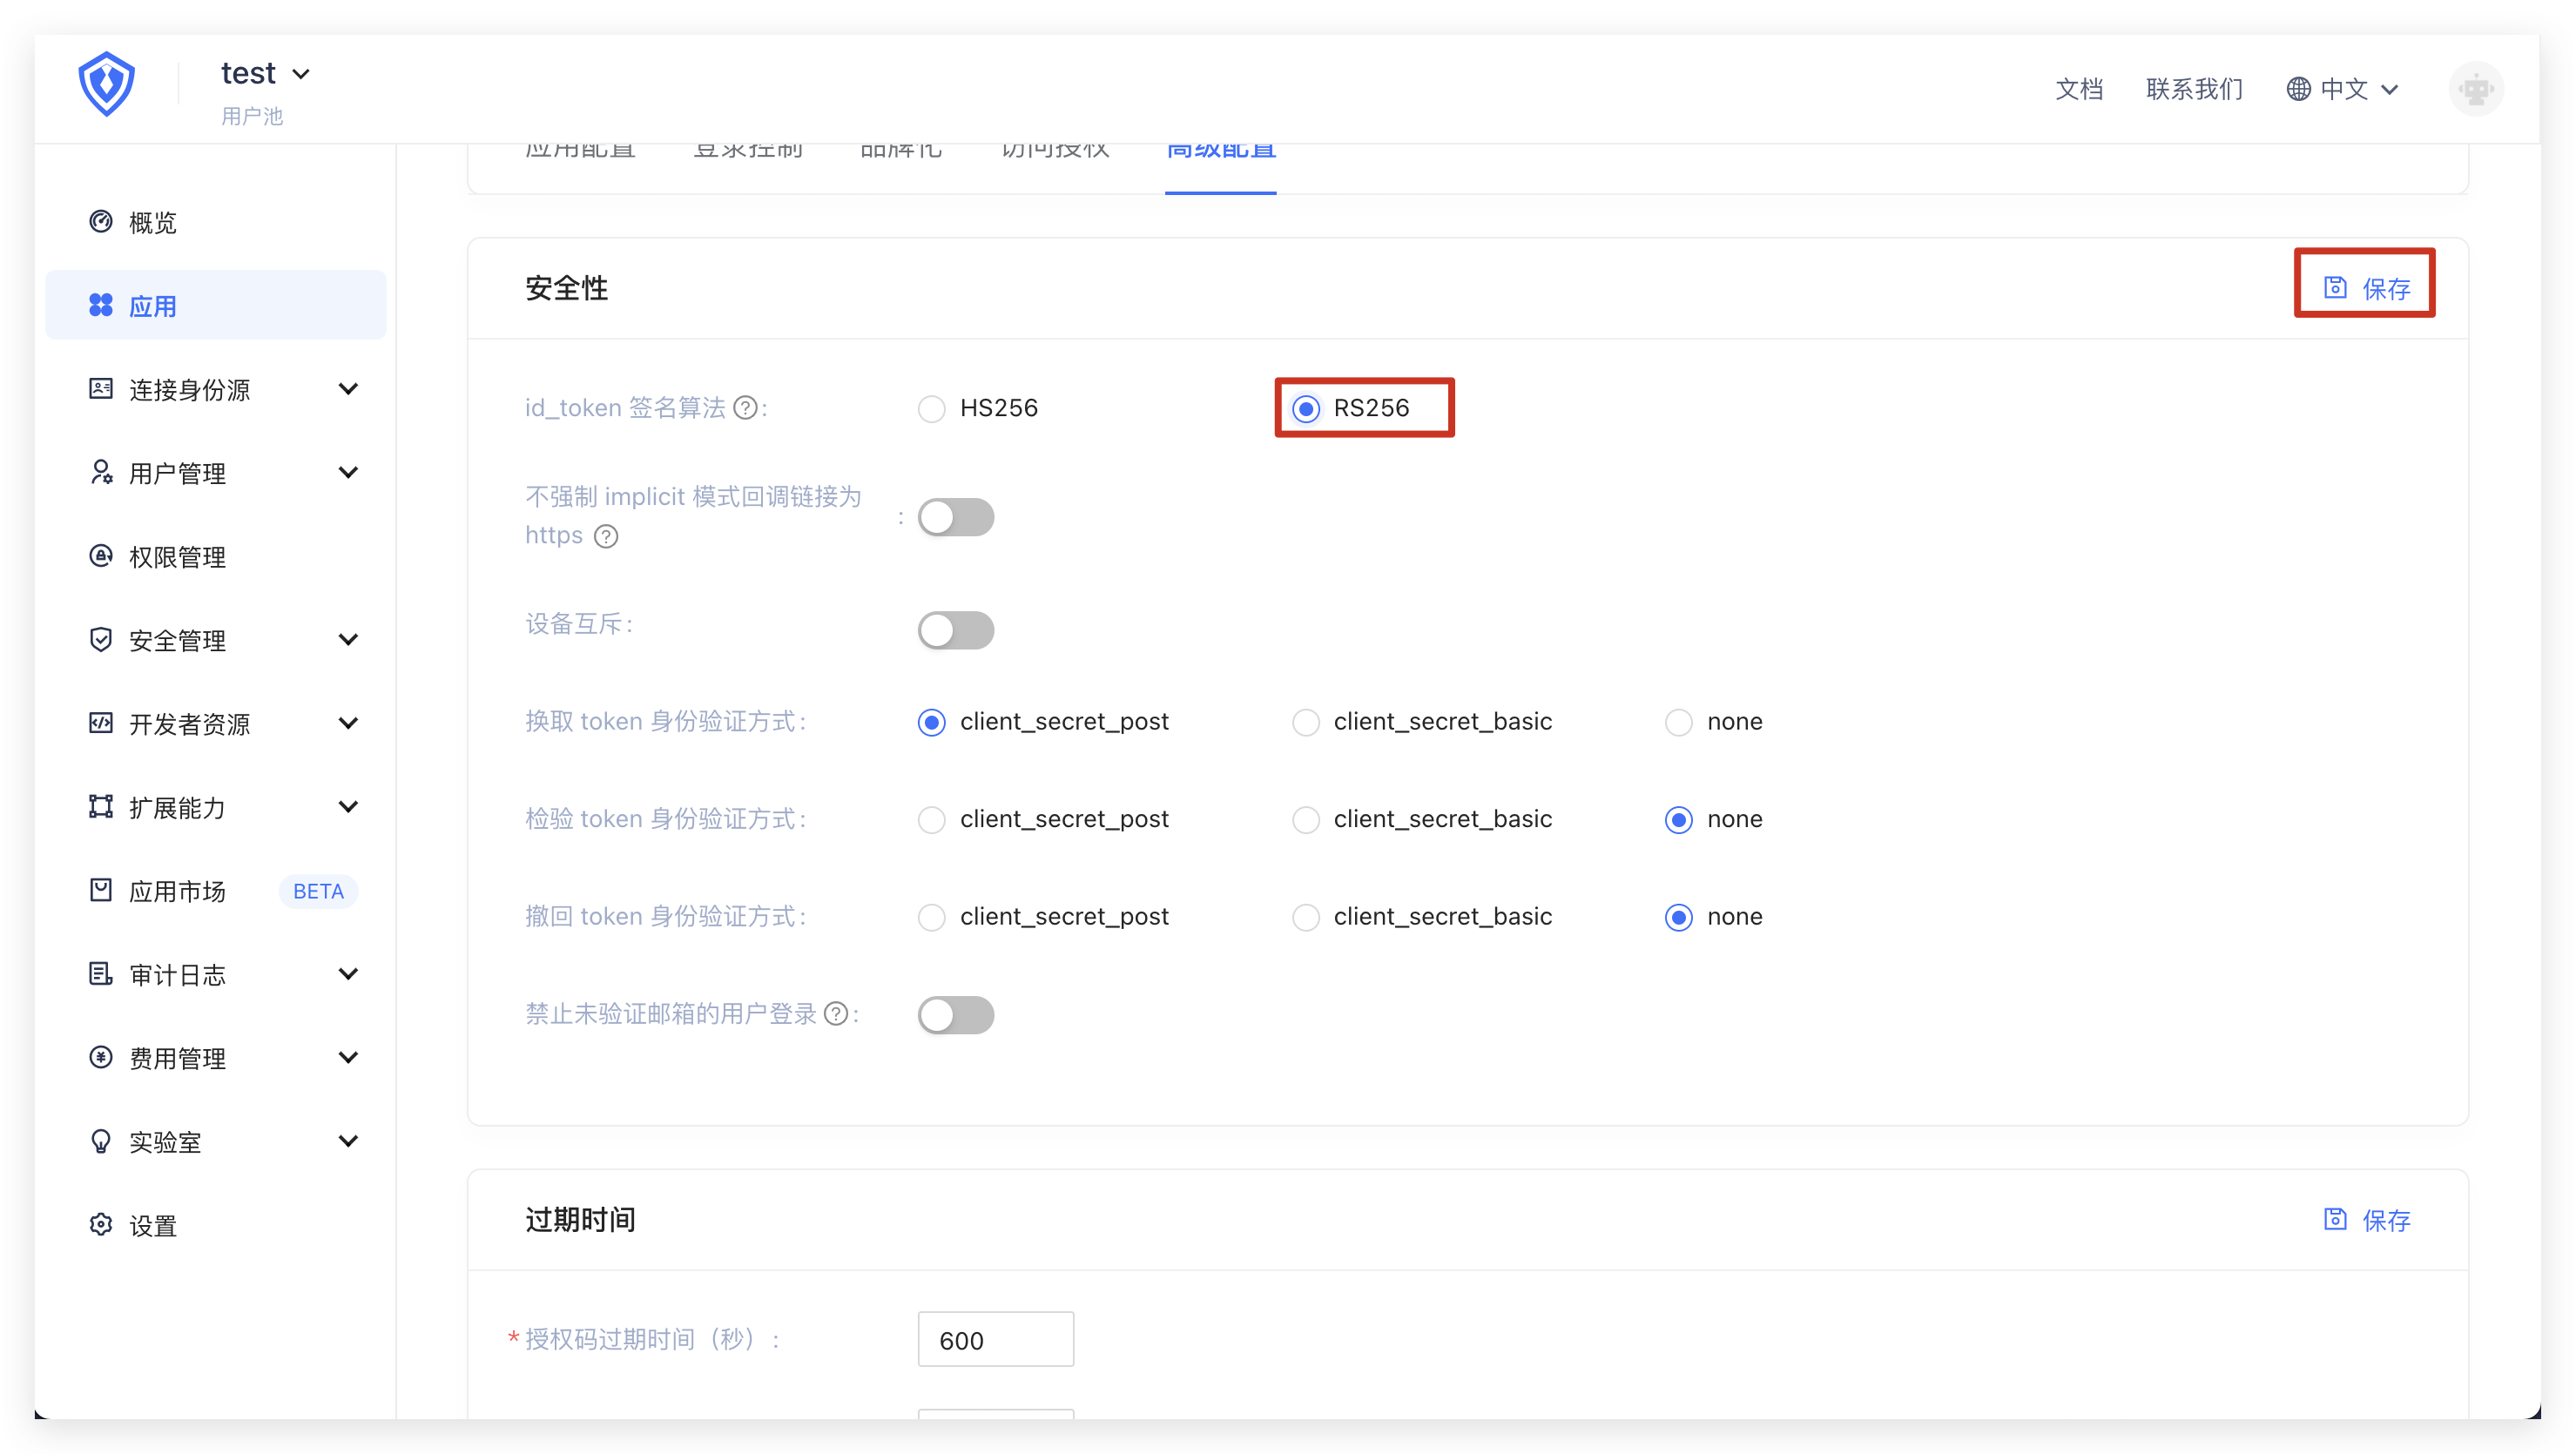
Task: Open the 文档 link in header
Action: coord(2079,89)
